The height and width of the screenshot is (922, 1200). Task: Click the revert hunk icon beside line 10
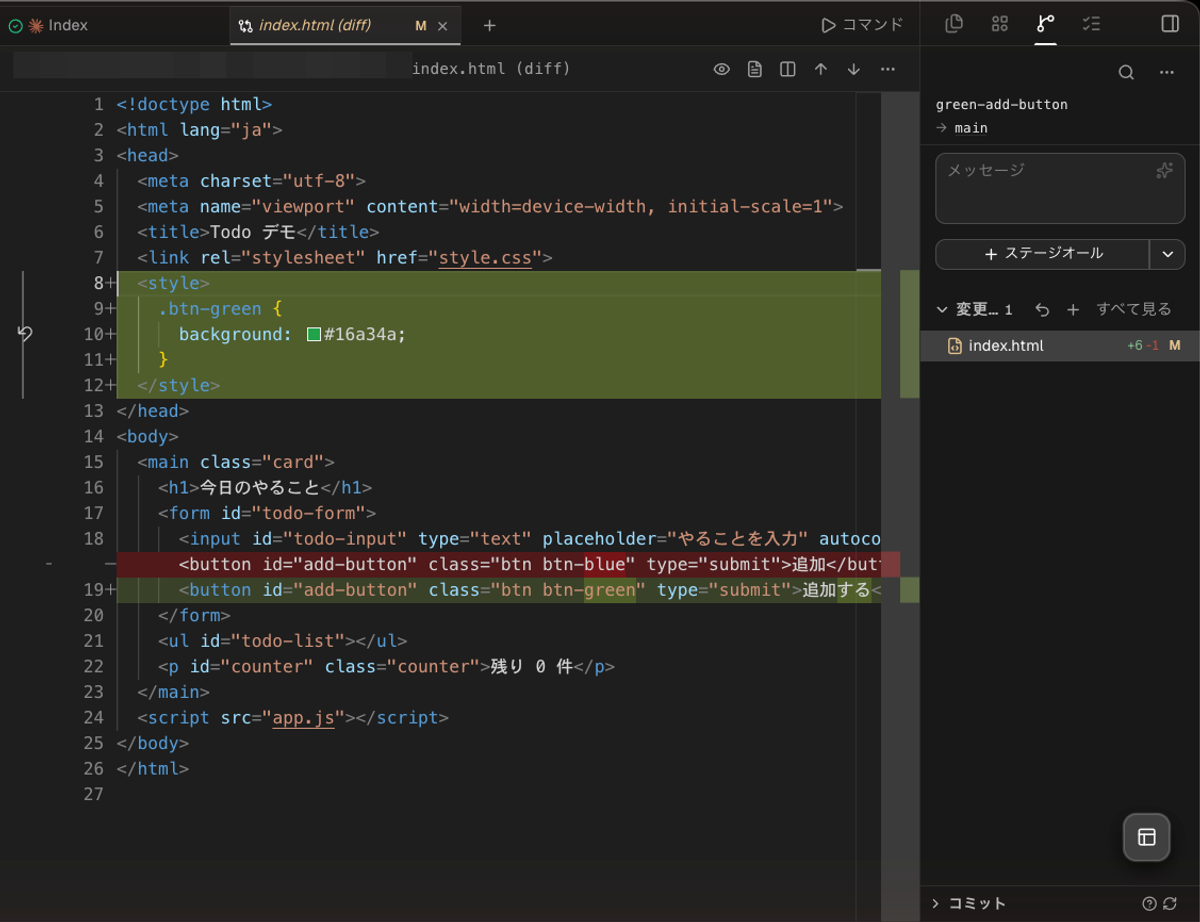25,334
